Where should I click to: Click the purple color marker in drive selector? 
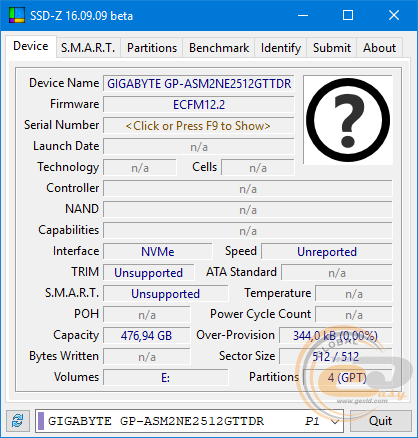click(41, 421)
